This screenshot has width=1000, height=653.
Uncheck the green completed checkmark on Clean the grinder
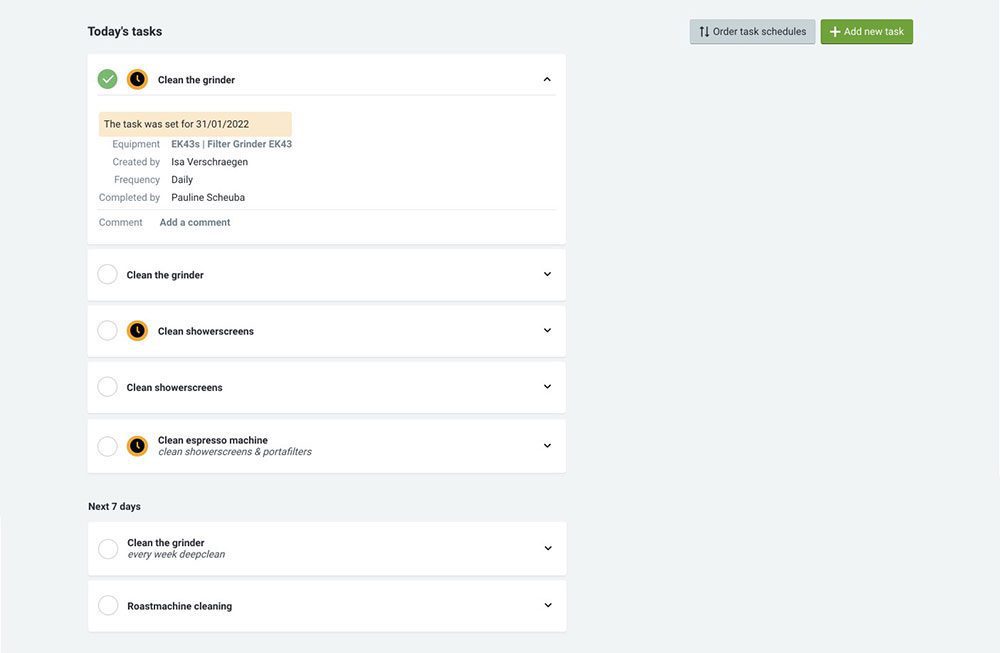[108, 79]
